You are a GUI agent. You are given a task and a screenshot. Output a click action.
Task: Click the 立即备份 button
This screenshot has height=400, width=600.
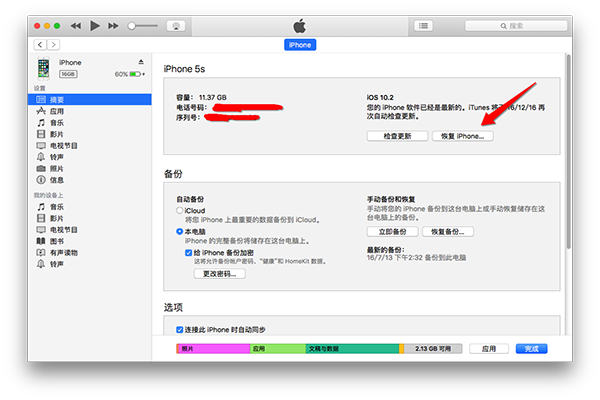tap(393, 232)
